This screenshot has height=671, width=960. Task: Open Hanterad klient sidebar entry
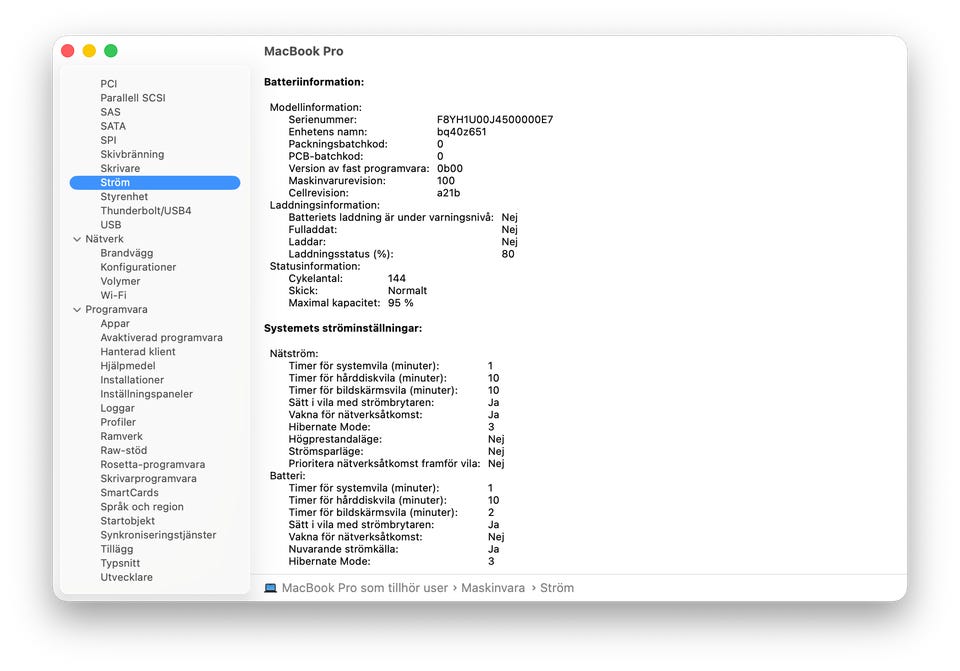tap(138, 351)
